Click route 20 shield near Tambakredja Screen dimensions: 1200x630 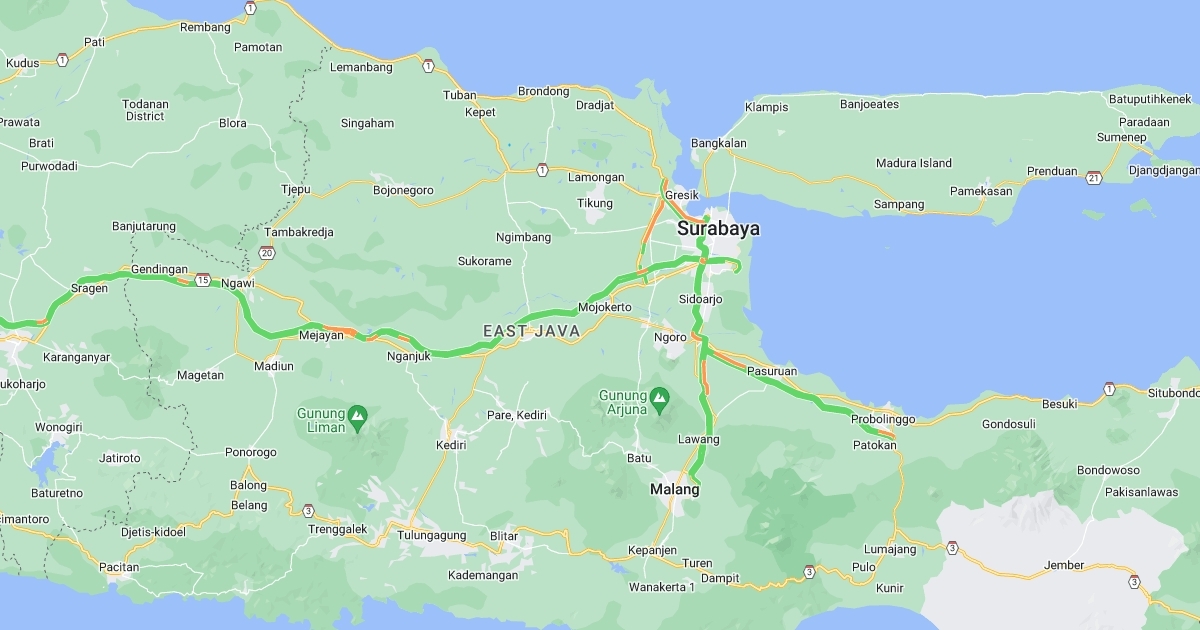266,253
